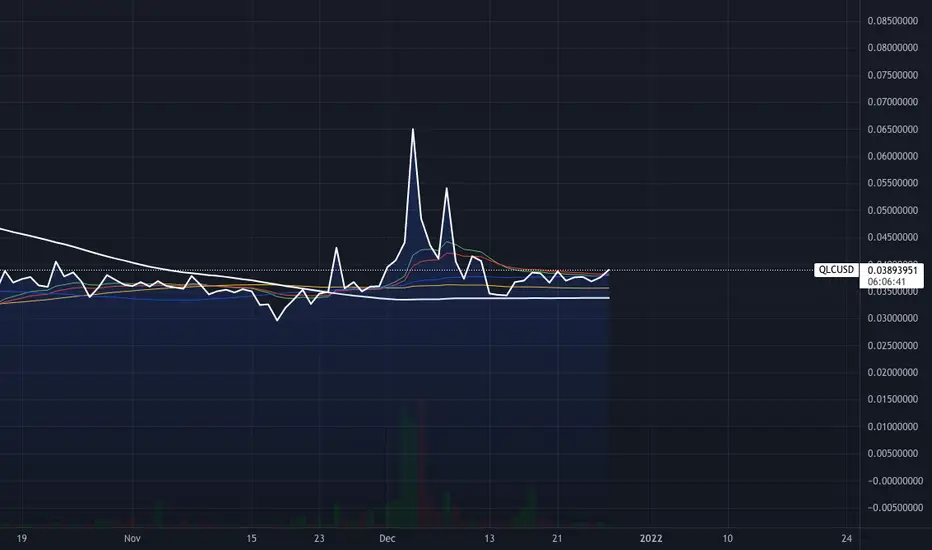Image resolution: width=932 pixels, height=550 pixels.
Task: Click the 0.02500000 price axis label
Action: [893, 345]
